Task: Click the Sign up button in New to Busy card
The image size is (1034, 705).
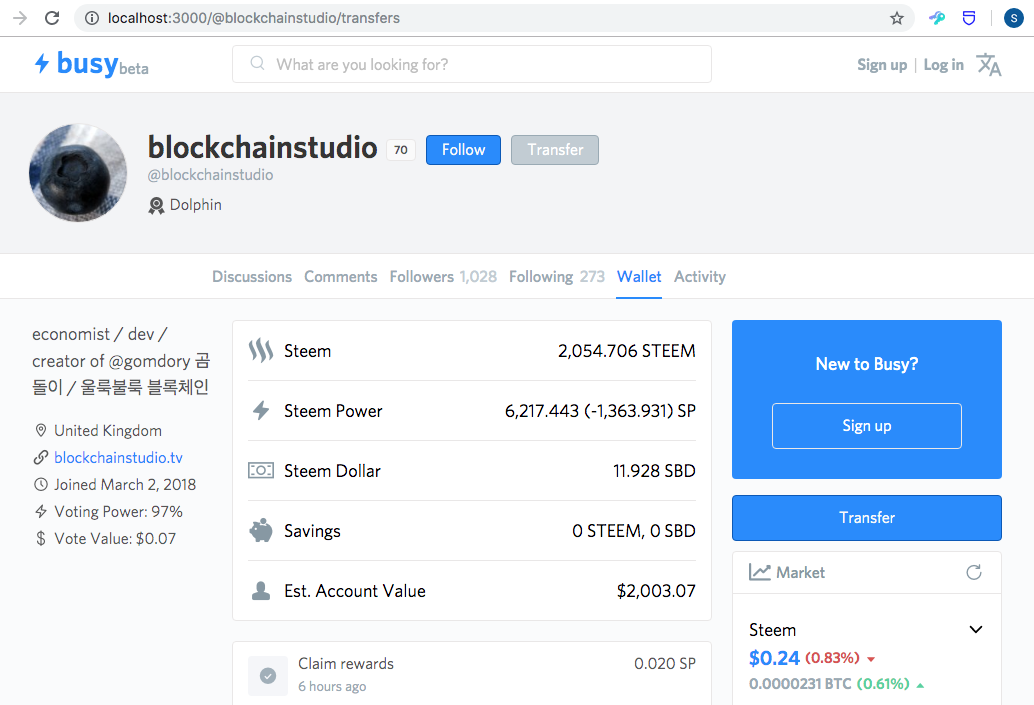Action: pos(867,426)
